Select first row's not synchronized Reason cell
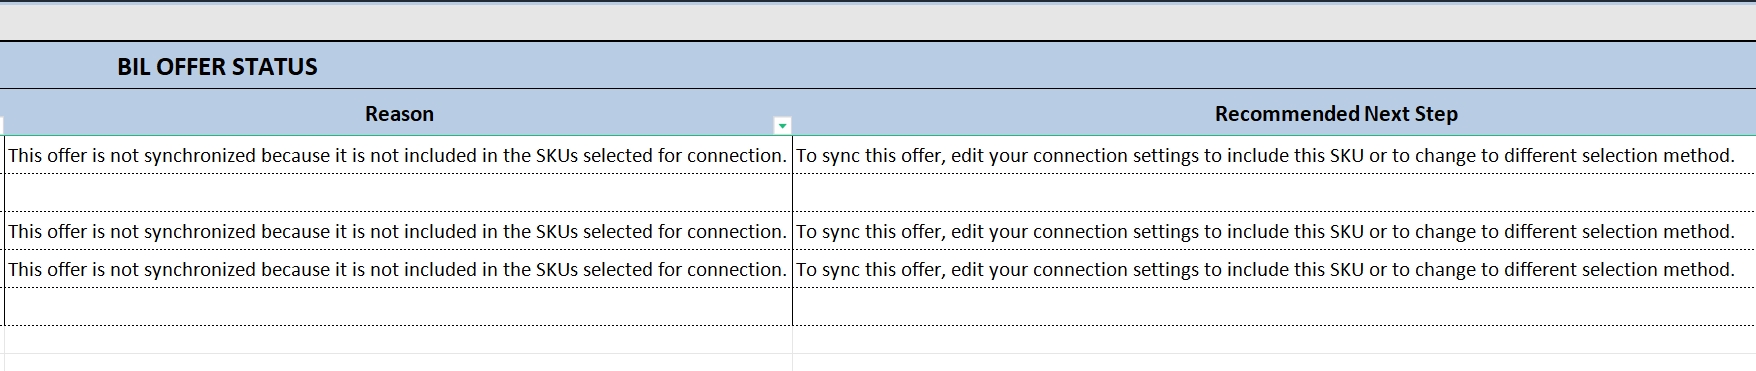Viewport: 1756px width, 371px height. pos(398,155)
